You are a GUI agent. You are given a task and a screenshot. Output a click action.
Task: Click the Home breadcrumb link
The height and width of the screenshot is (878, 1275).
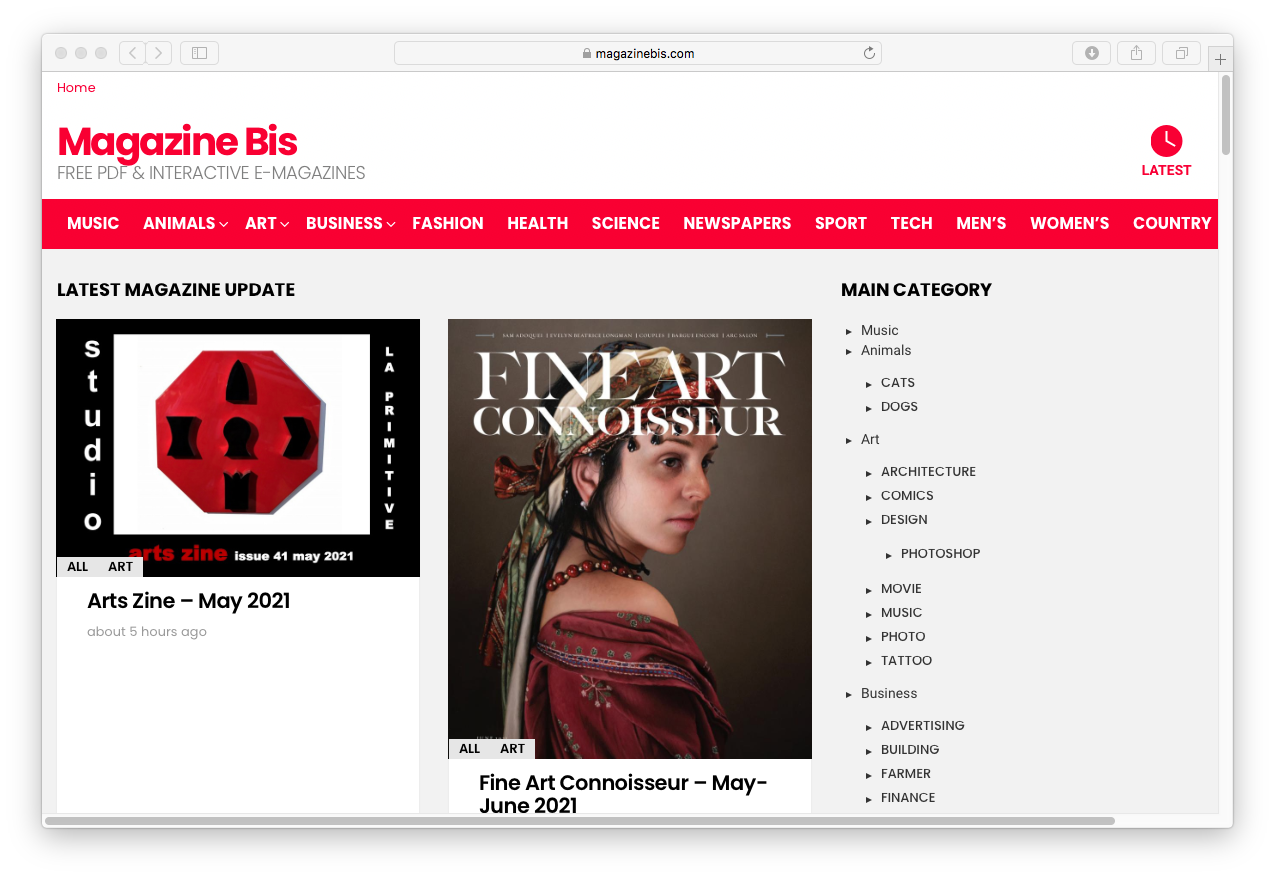coord(76,88)
